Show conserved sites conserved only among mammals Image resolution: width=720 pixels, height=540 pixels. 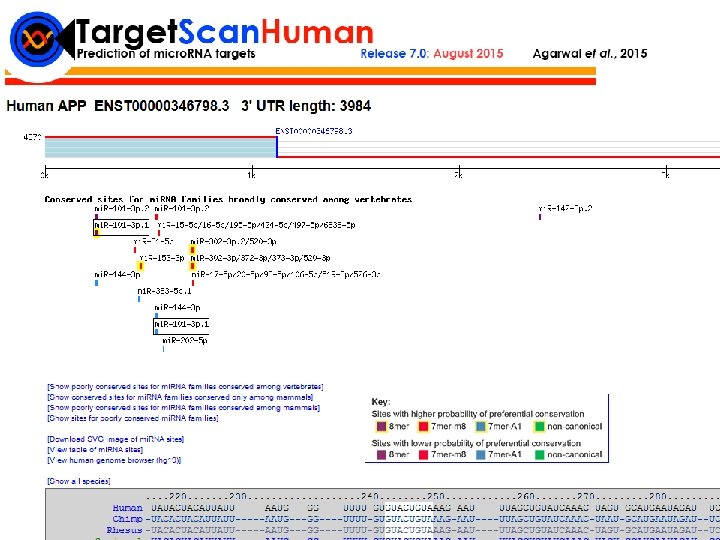(x=180, y=397)
